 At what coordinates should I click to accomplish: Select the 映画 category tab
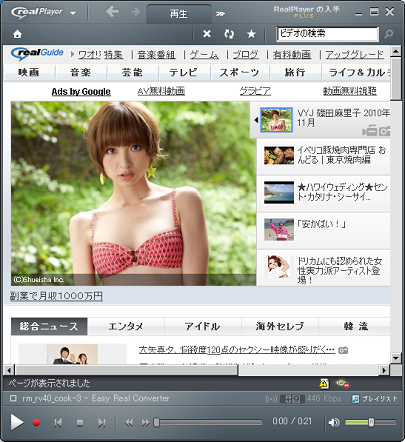[x=29, y=72]
